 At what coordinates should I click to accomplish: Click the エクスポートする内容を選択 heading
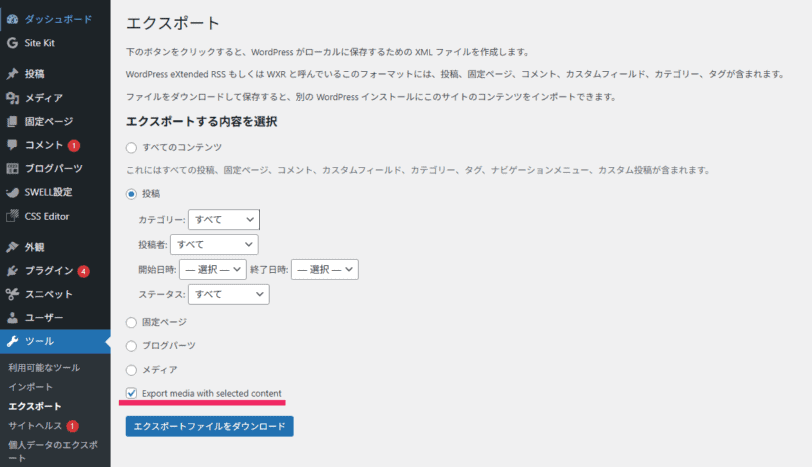tap(201, 122)
